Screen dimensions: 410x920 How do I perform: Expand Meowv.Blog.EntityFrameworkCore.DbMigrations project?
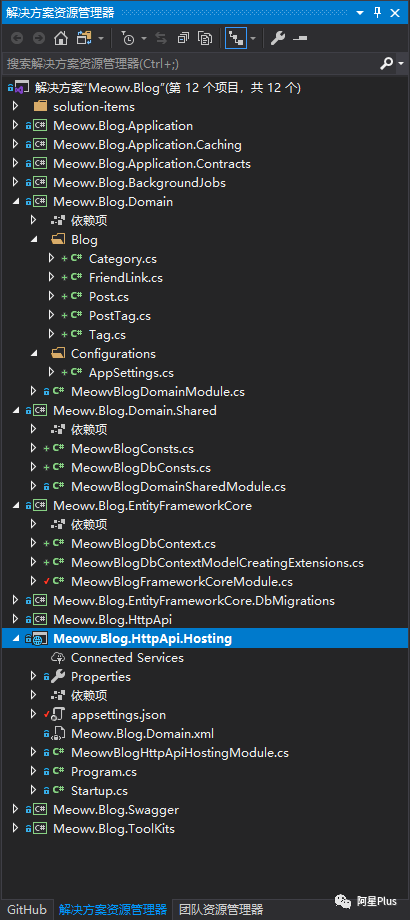[x=15, y=600]
